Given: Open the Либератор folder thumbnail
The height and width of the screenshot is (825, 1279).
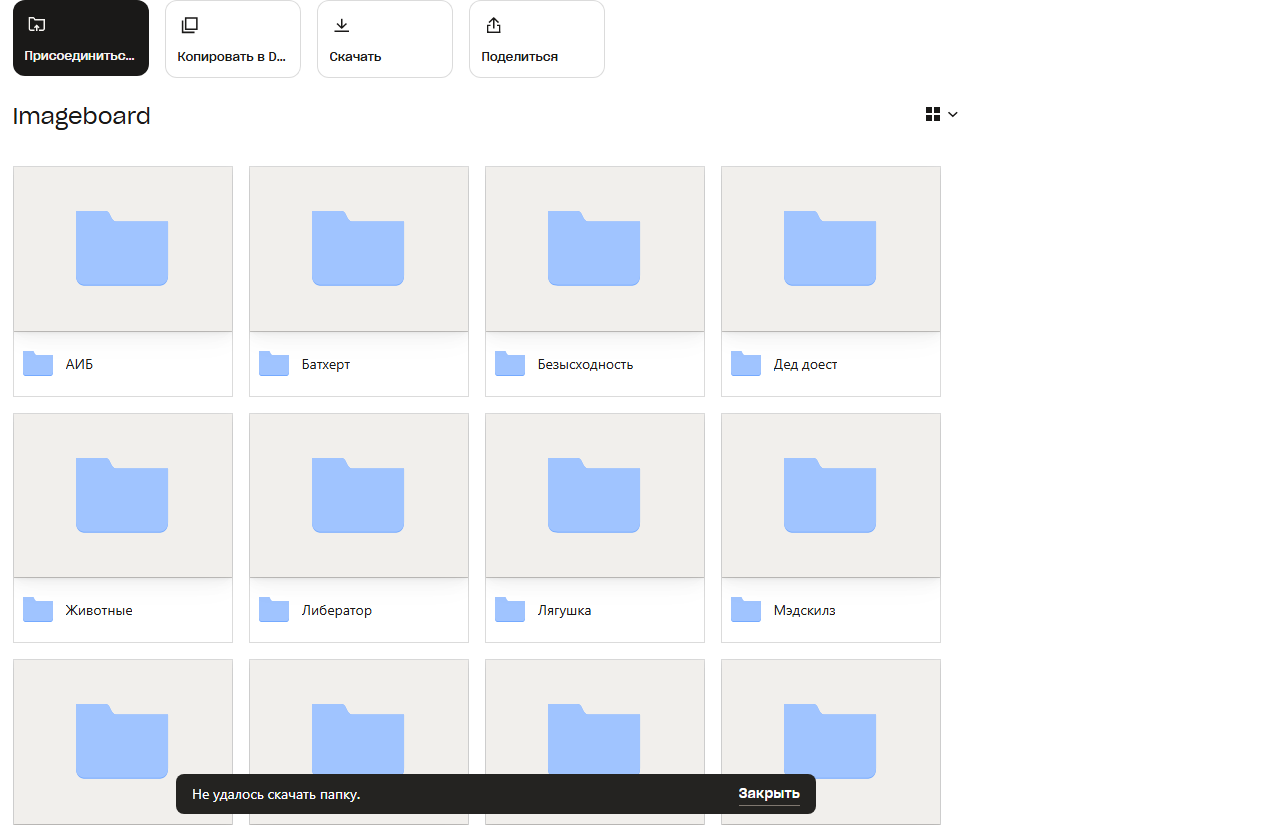Looking at the screenshot, I should (x=359, y=495).
